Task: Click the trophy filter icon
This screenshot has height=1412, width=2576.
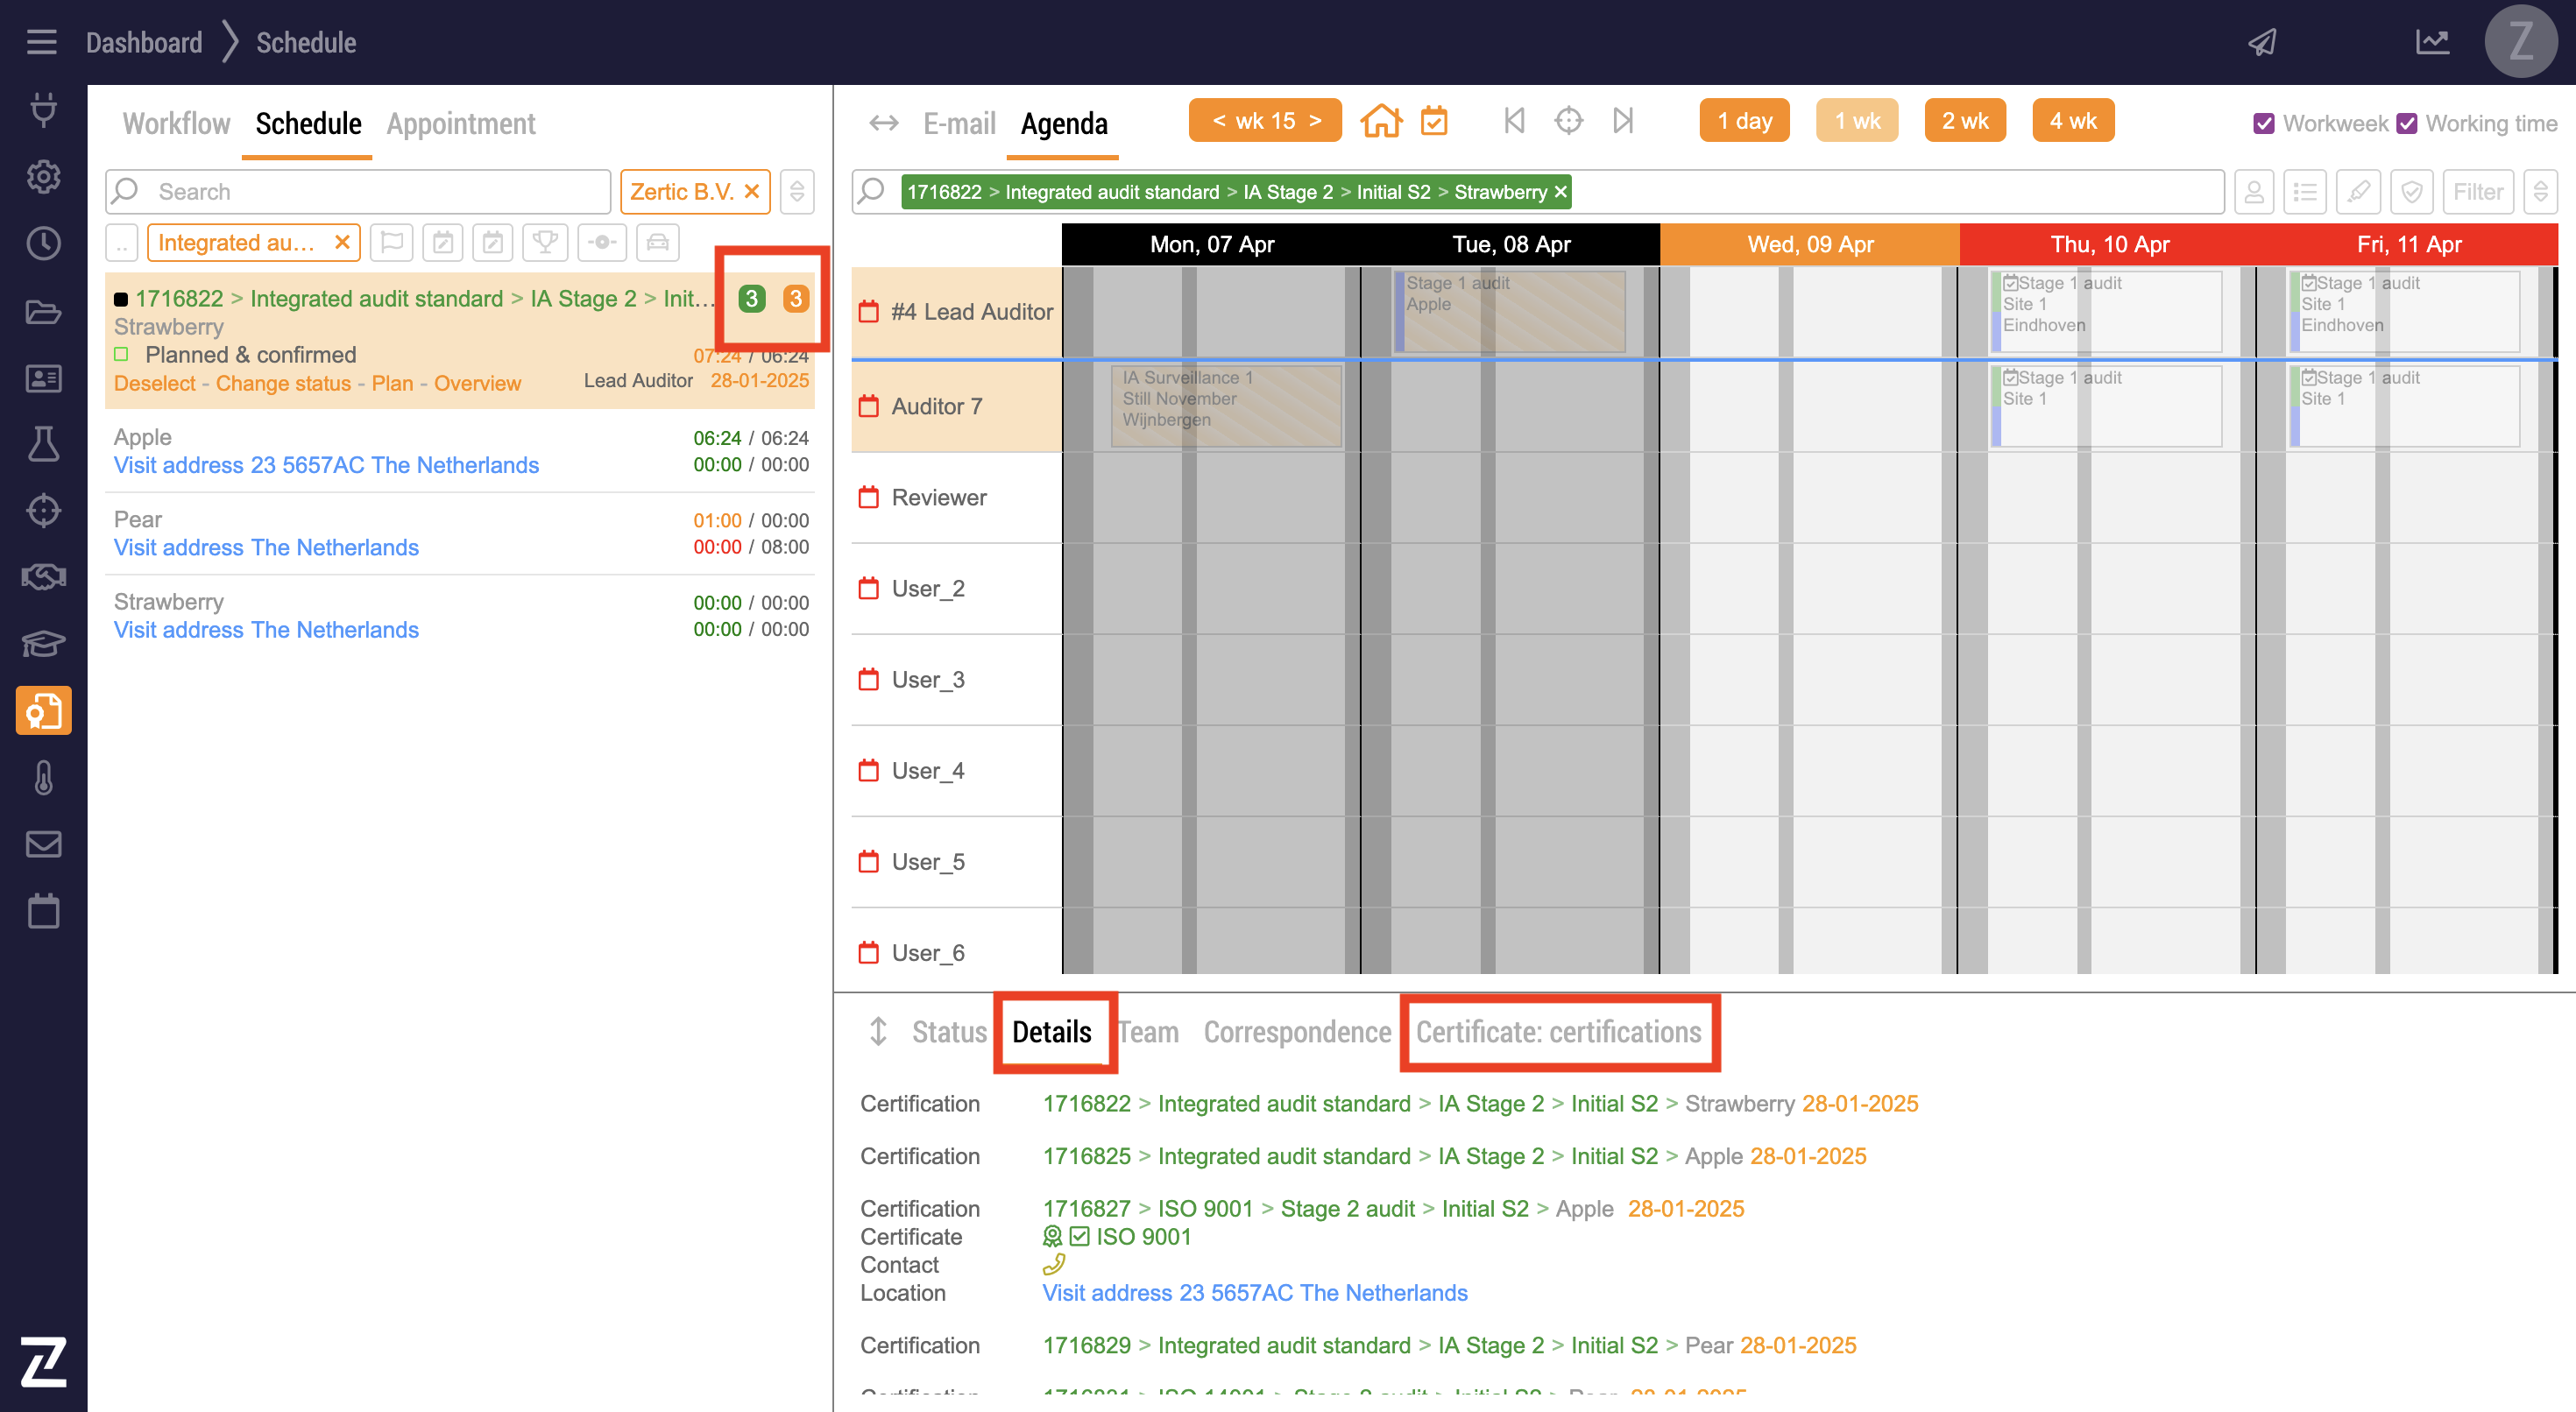Action: tap(545, 243)
